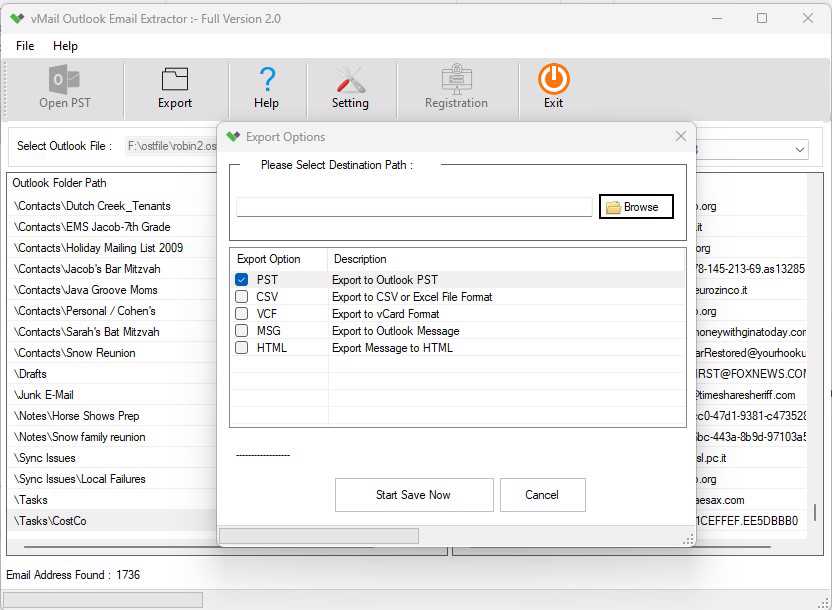Click the Select Outlook File path field
The width and height of the screenshot is (832, 610).
pos(171,146)
